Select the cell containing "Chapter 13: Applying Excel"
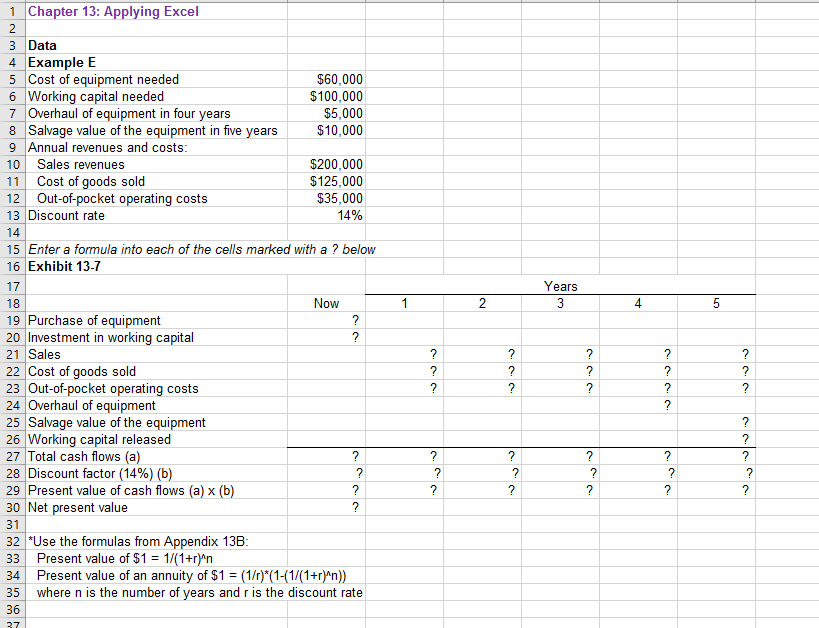 coord(113,11)
